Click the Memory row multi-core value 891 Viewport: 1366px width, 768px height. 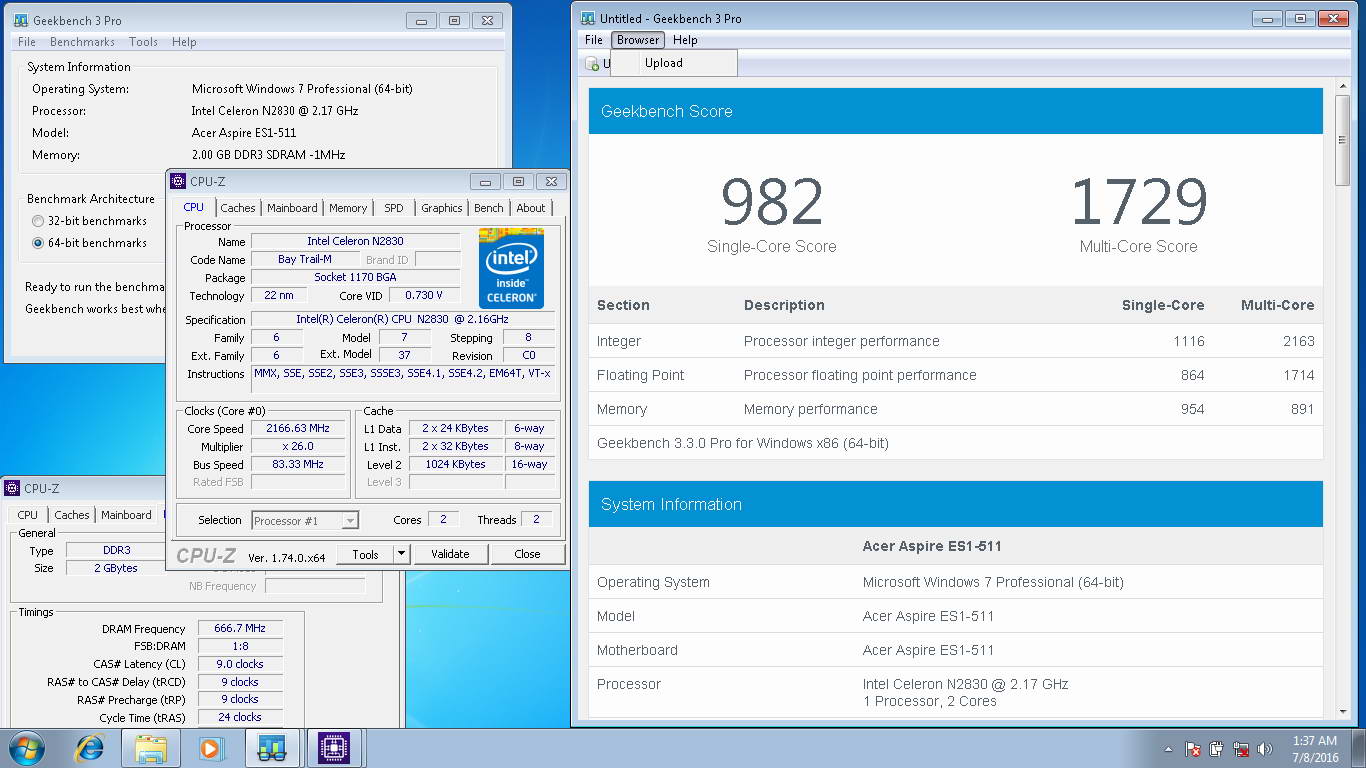[x=1302, y=409]
